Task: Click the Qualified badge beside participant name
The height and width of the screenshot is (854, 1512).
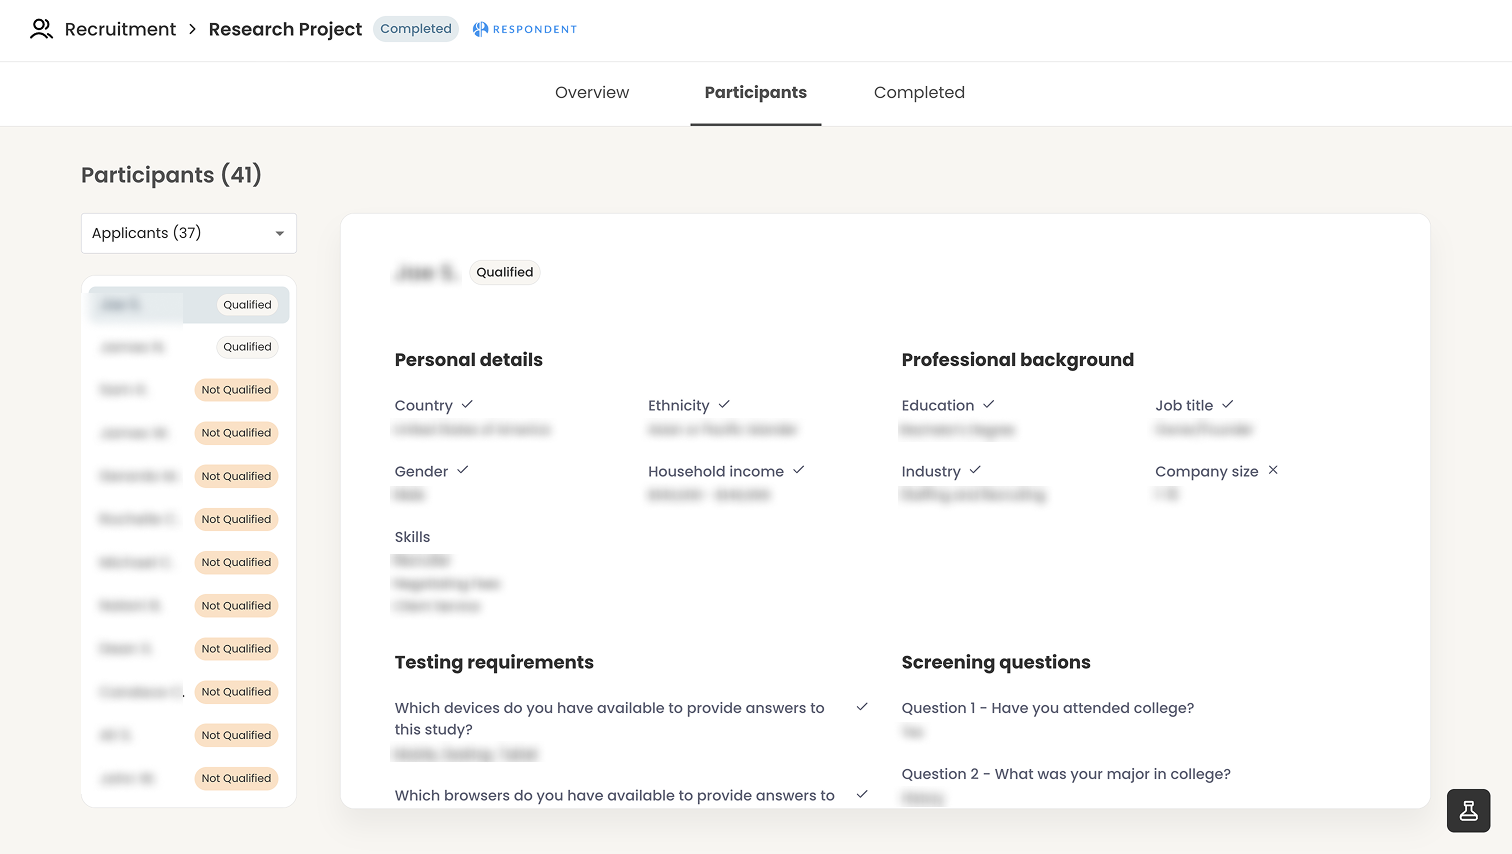Action: pyautogui.click(x=505, y=272)
